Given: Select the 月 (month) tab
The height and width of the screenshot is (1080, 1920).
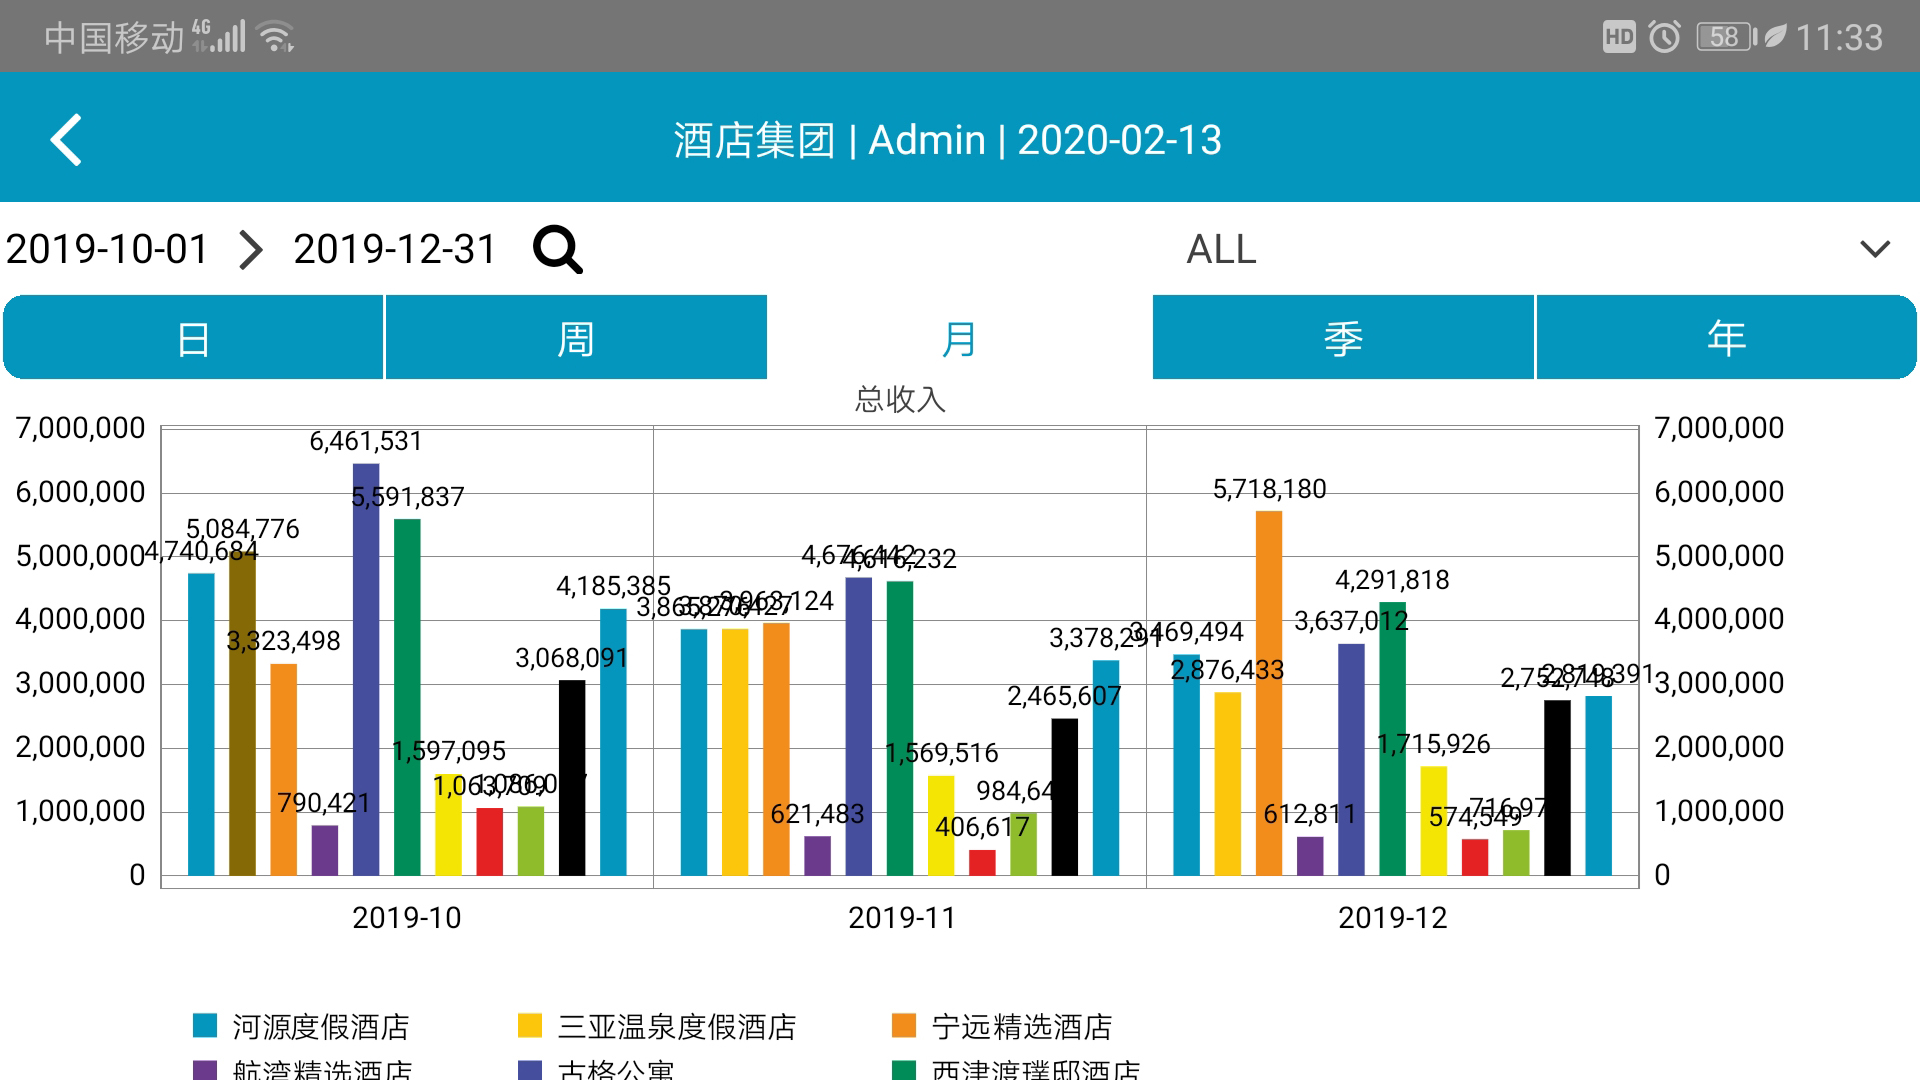Looking at the screenshot, I should 959,338.
